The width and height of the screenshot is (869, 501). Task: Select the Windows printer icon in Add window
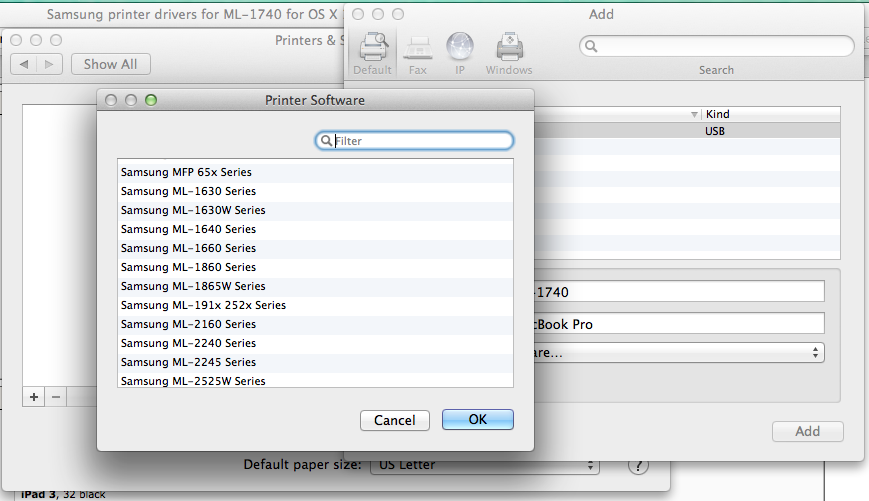click(509, 48)
